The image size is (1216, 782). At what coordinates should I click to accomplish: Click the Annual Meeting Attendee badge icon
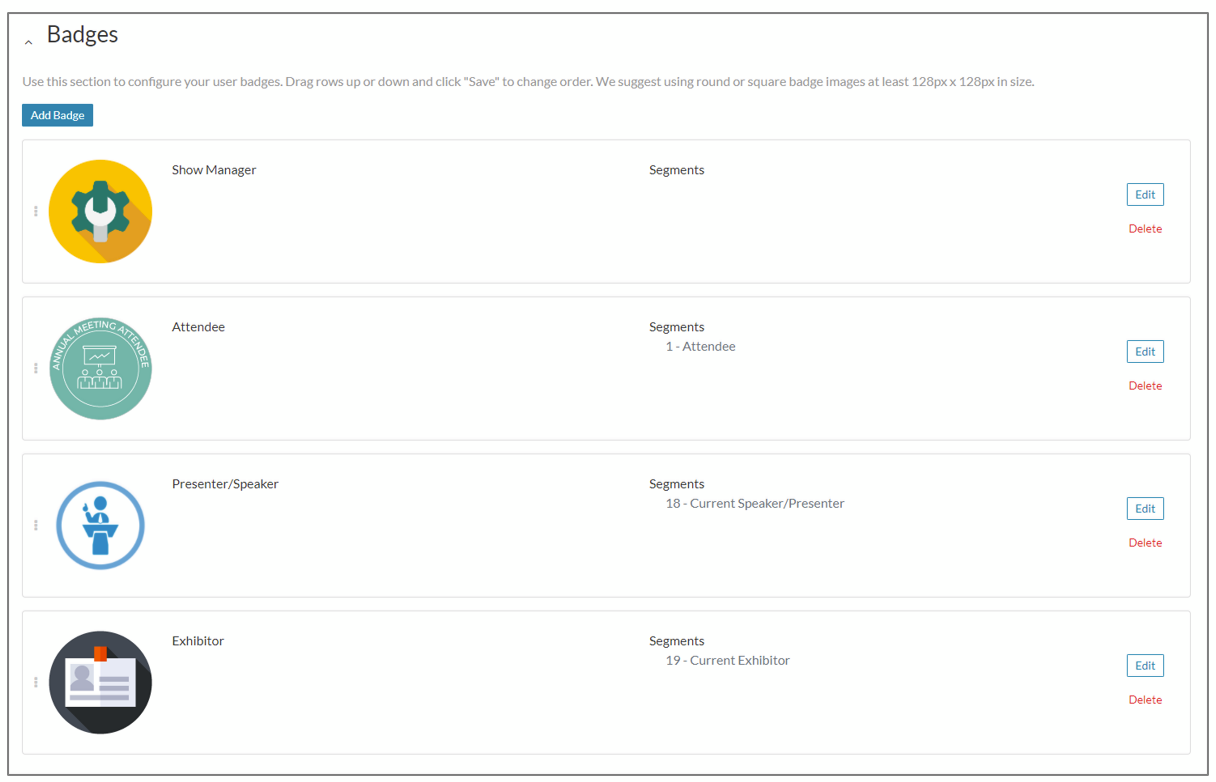coord(100,368)
